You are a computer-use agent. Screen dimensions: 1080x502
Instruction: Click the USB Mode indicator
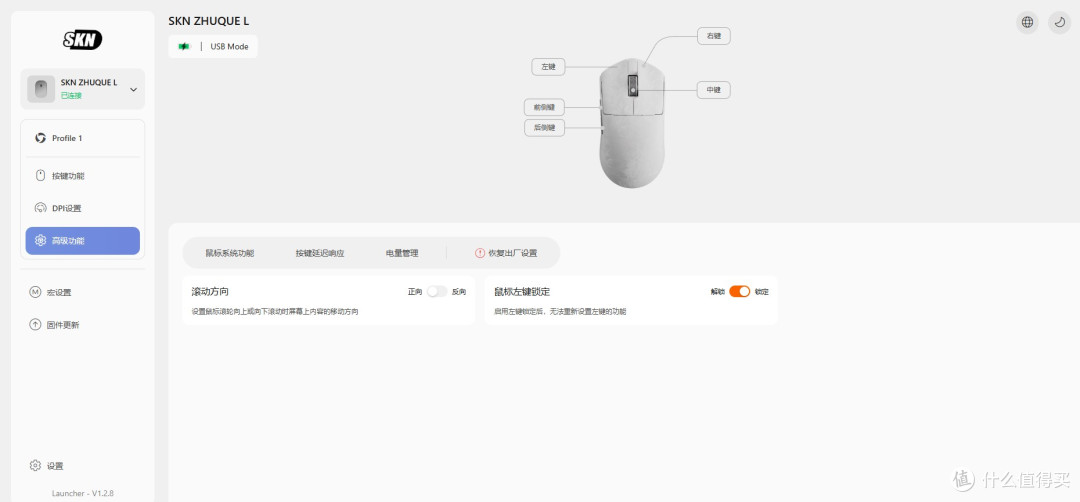213,47
